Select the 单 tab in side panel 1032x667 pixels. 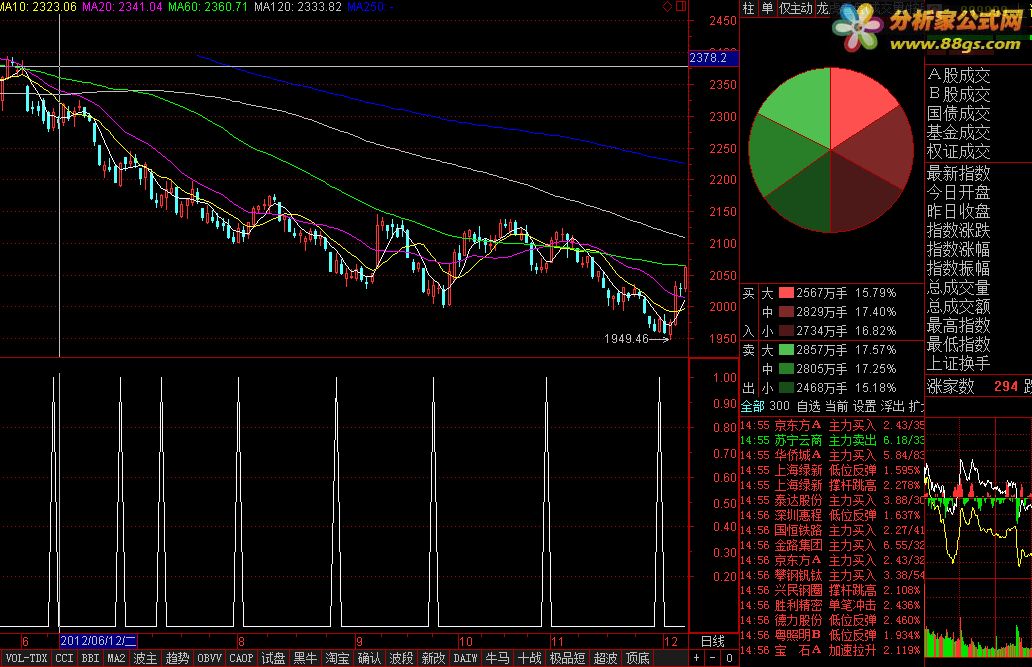[767, 8]
